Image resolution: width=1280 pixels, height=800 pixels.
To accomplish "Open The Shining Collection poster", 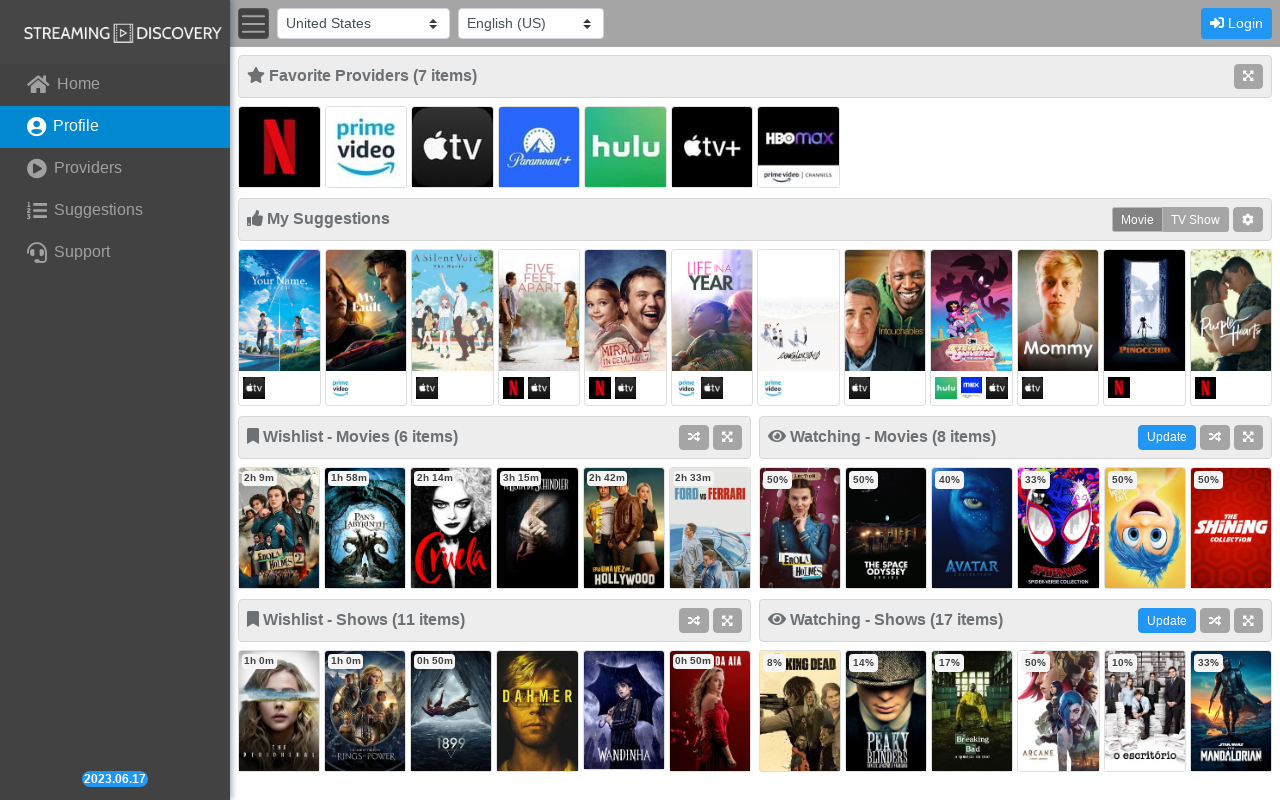I will click(1231, 528).
